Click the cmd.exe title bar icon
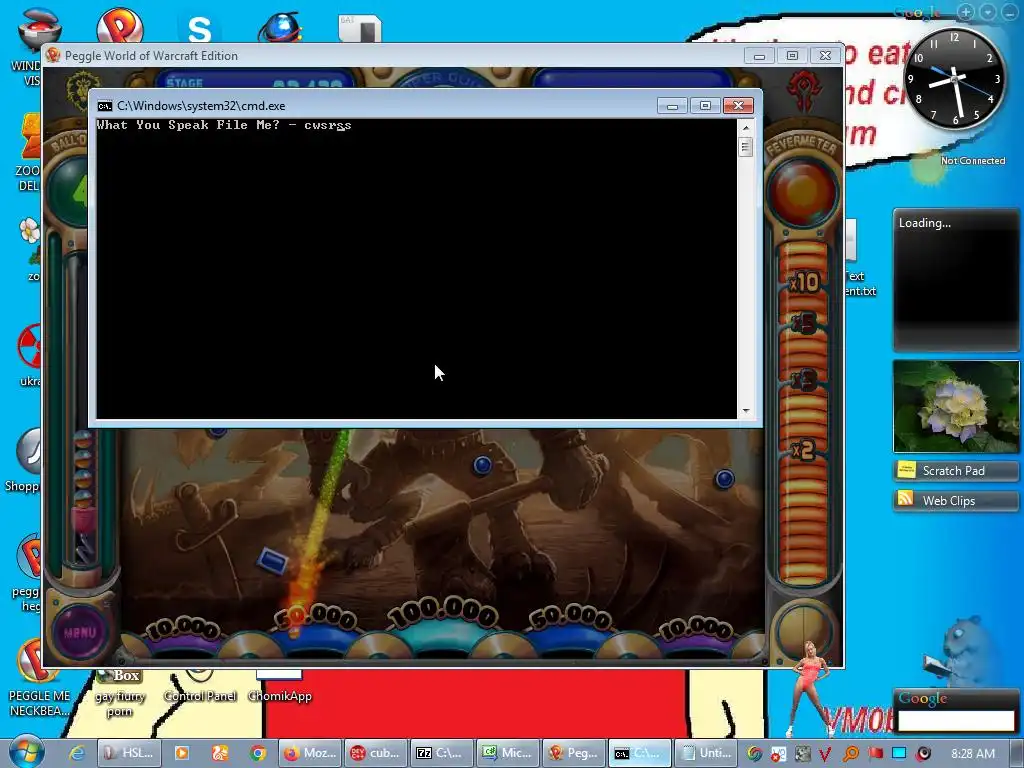Image resolution: width=1024 pixels, height=768 pixels. click(104, 106)
